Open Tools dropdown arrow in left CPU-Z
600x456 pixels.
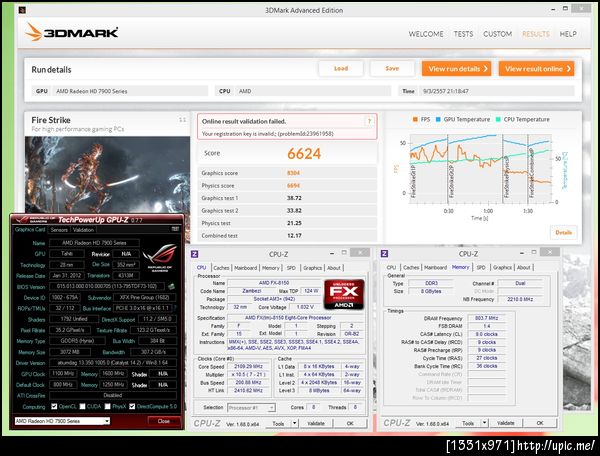(x=294, y=423)
